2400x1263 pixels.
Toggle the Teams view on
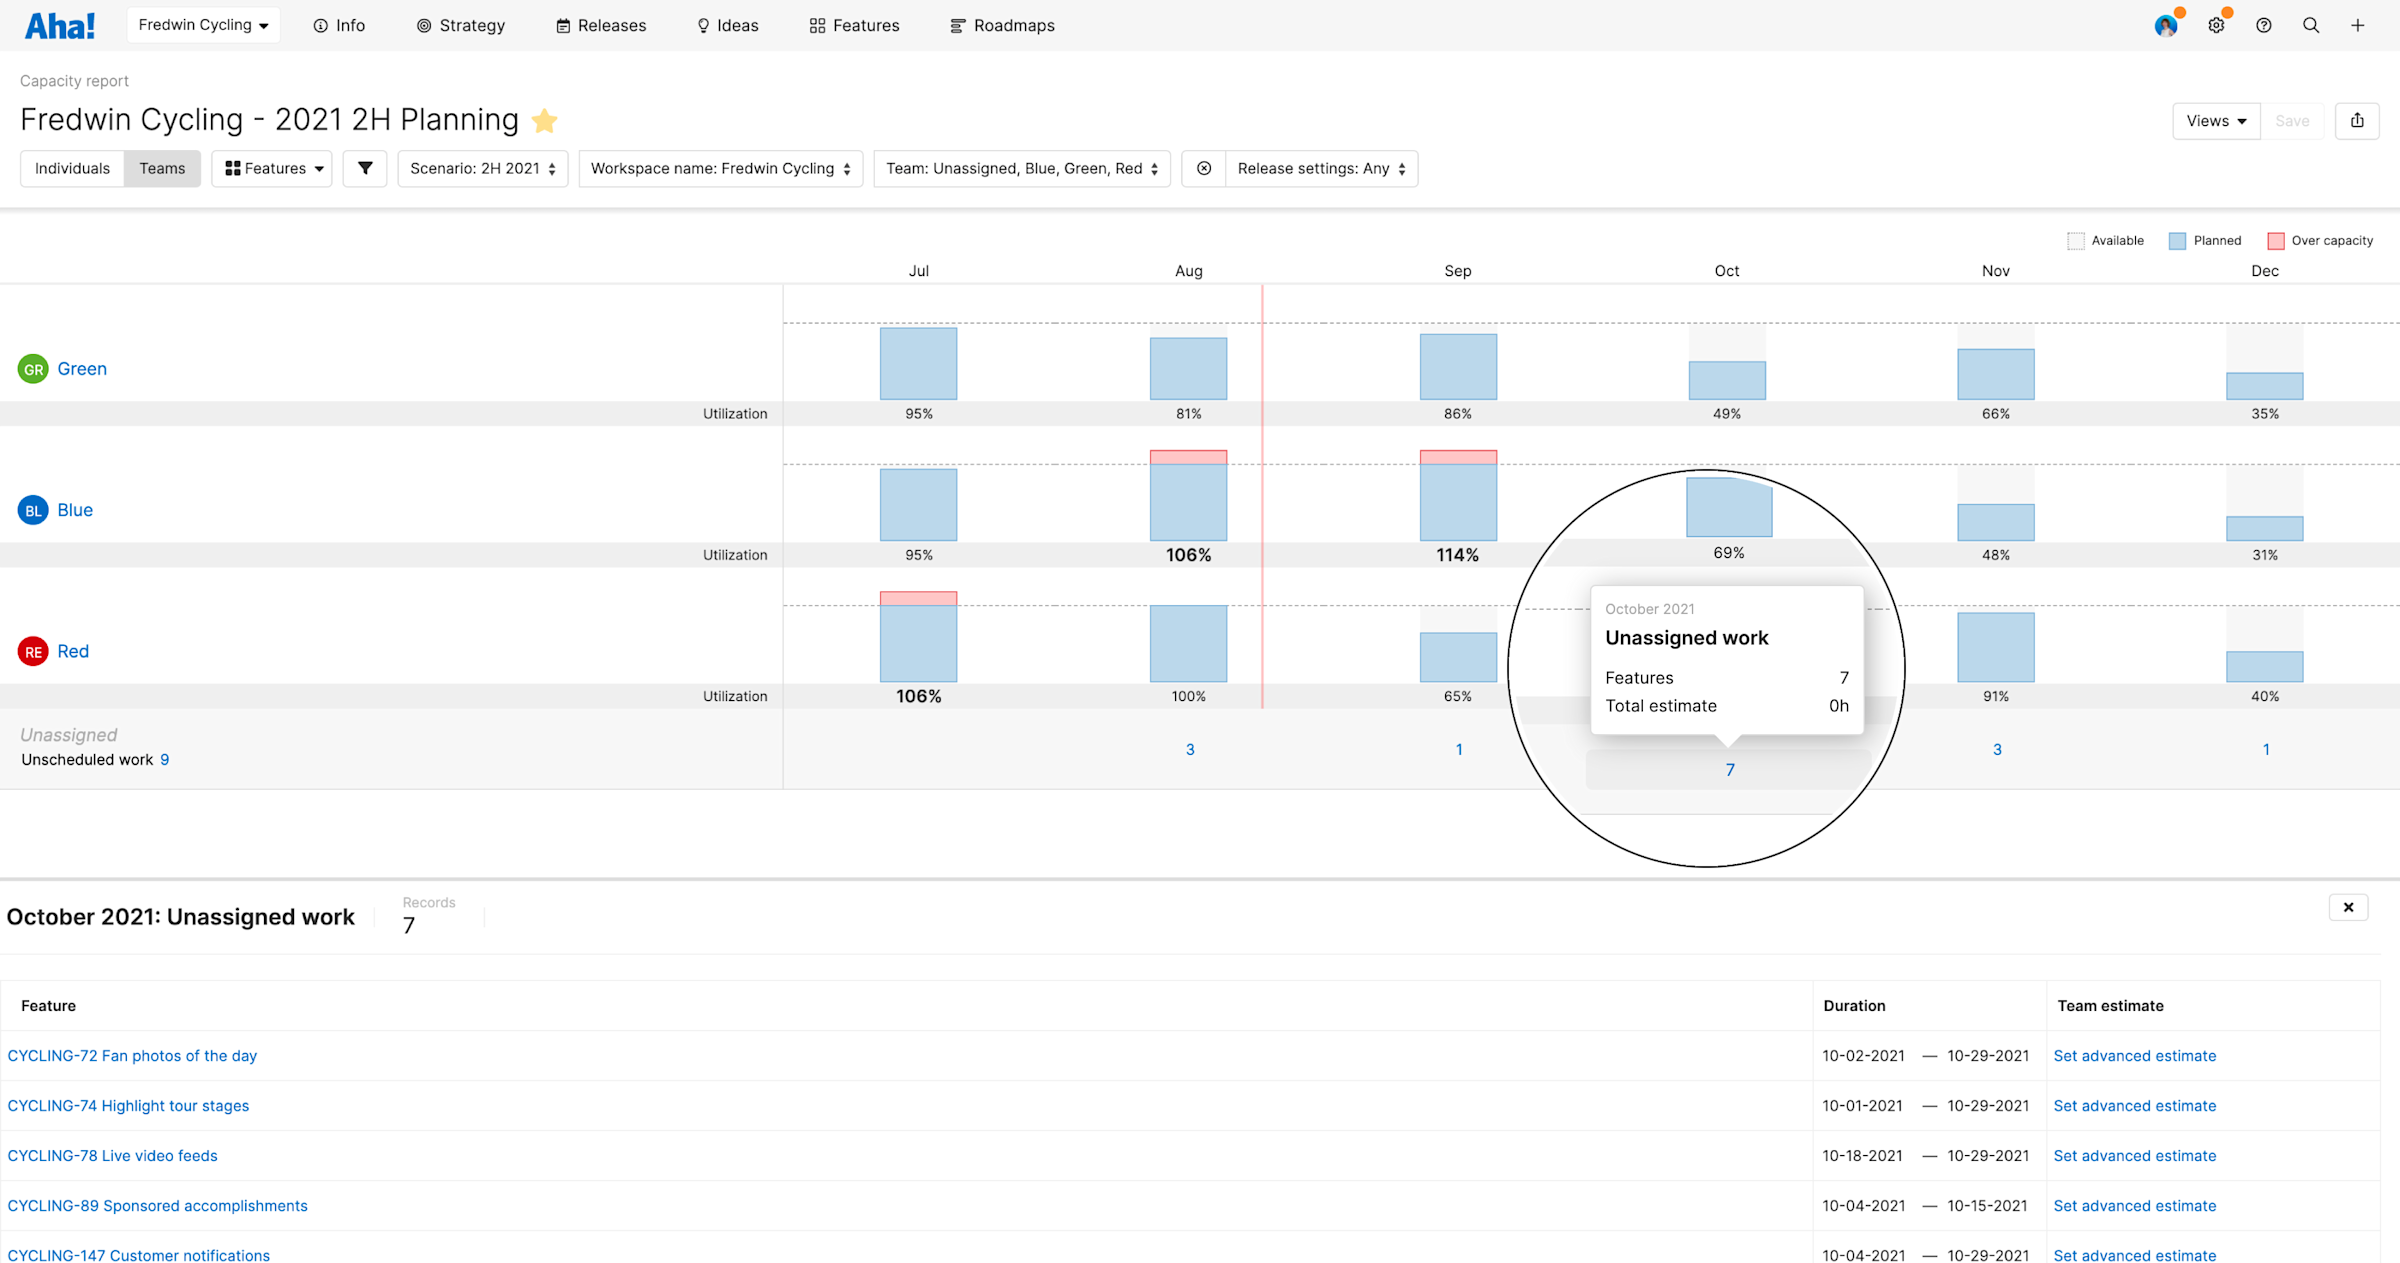[x=162, y=168]
